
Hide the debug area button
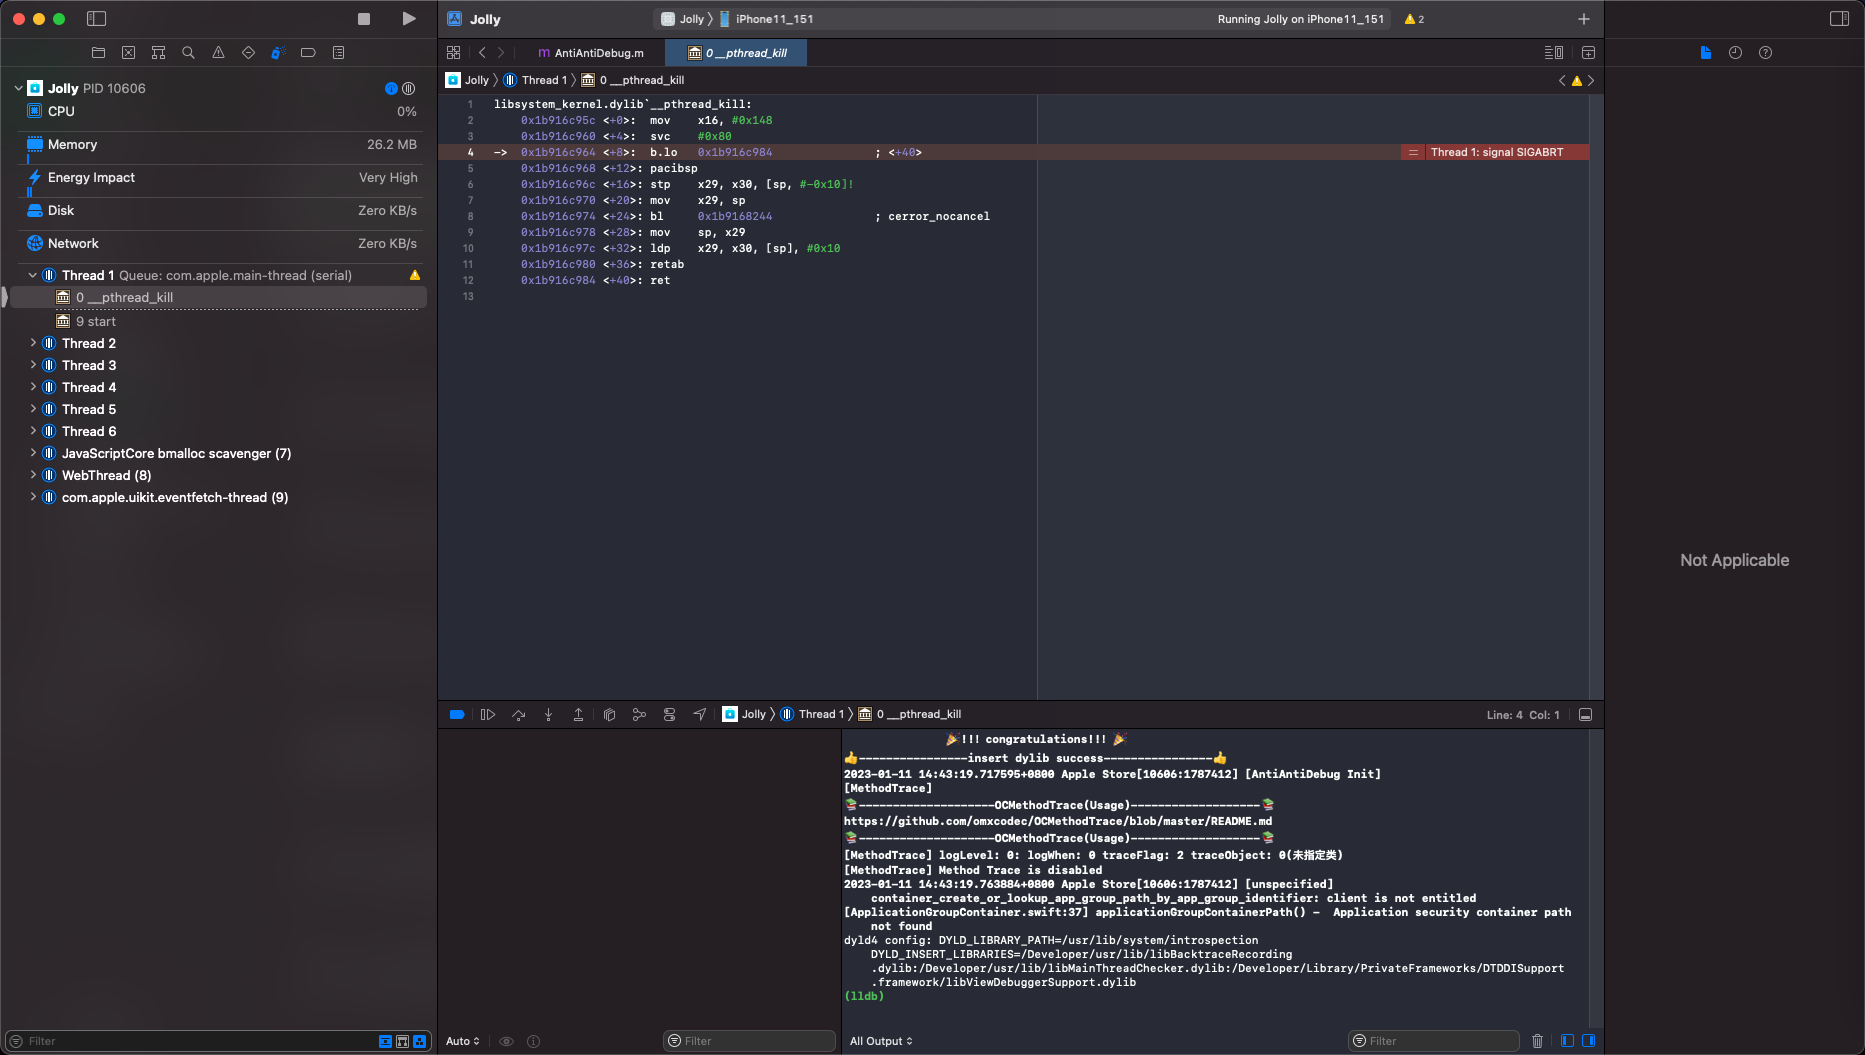tap(1585, 714)
